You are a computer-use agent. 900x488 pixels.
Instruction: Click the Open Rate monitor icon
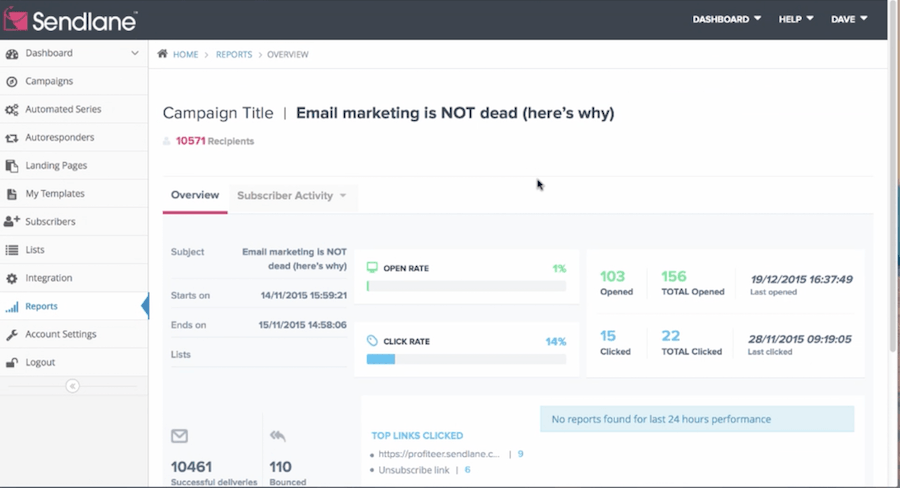(x=372, y=268)
